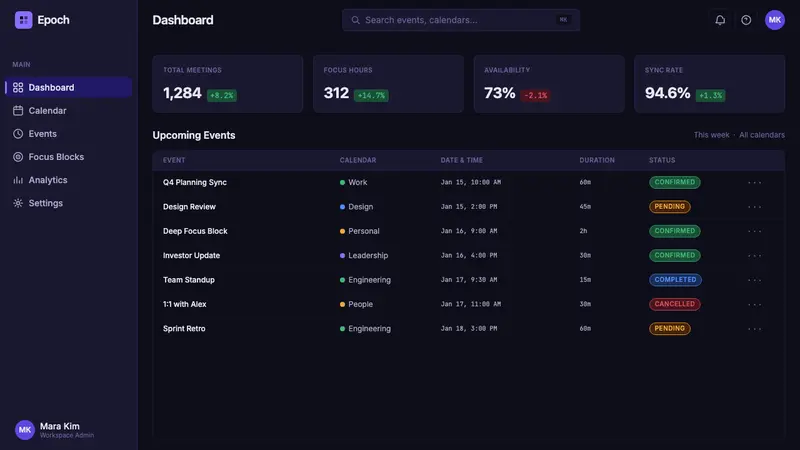Click the Work calendar label
Screen dimensions: 800x450
358,182
